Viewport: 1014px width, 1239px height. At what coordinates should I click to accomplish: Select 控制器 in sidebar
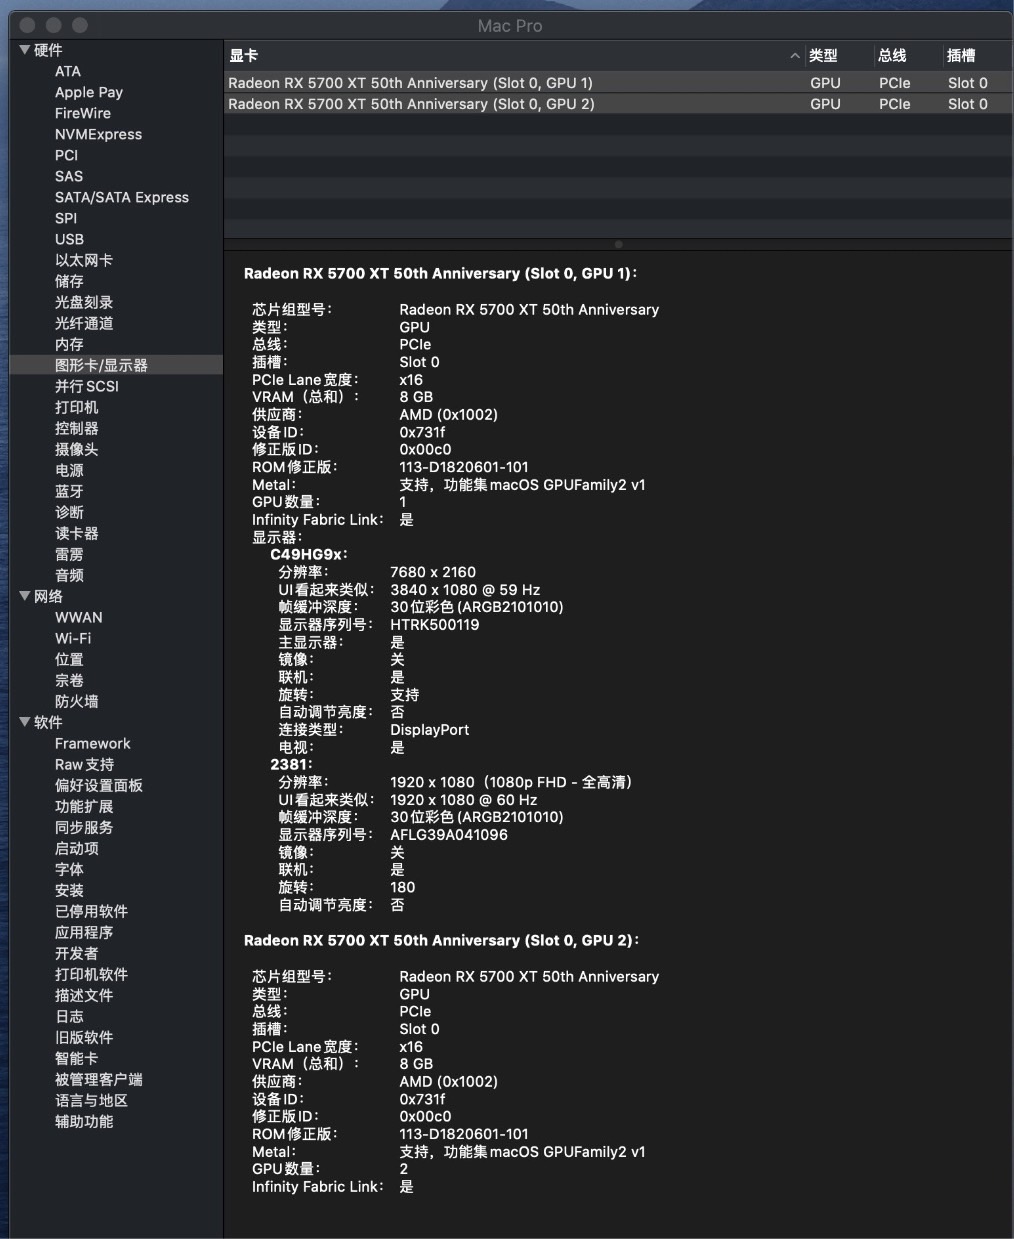(x=76, y=428)
